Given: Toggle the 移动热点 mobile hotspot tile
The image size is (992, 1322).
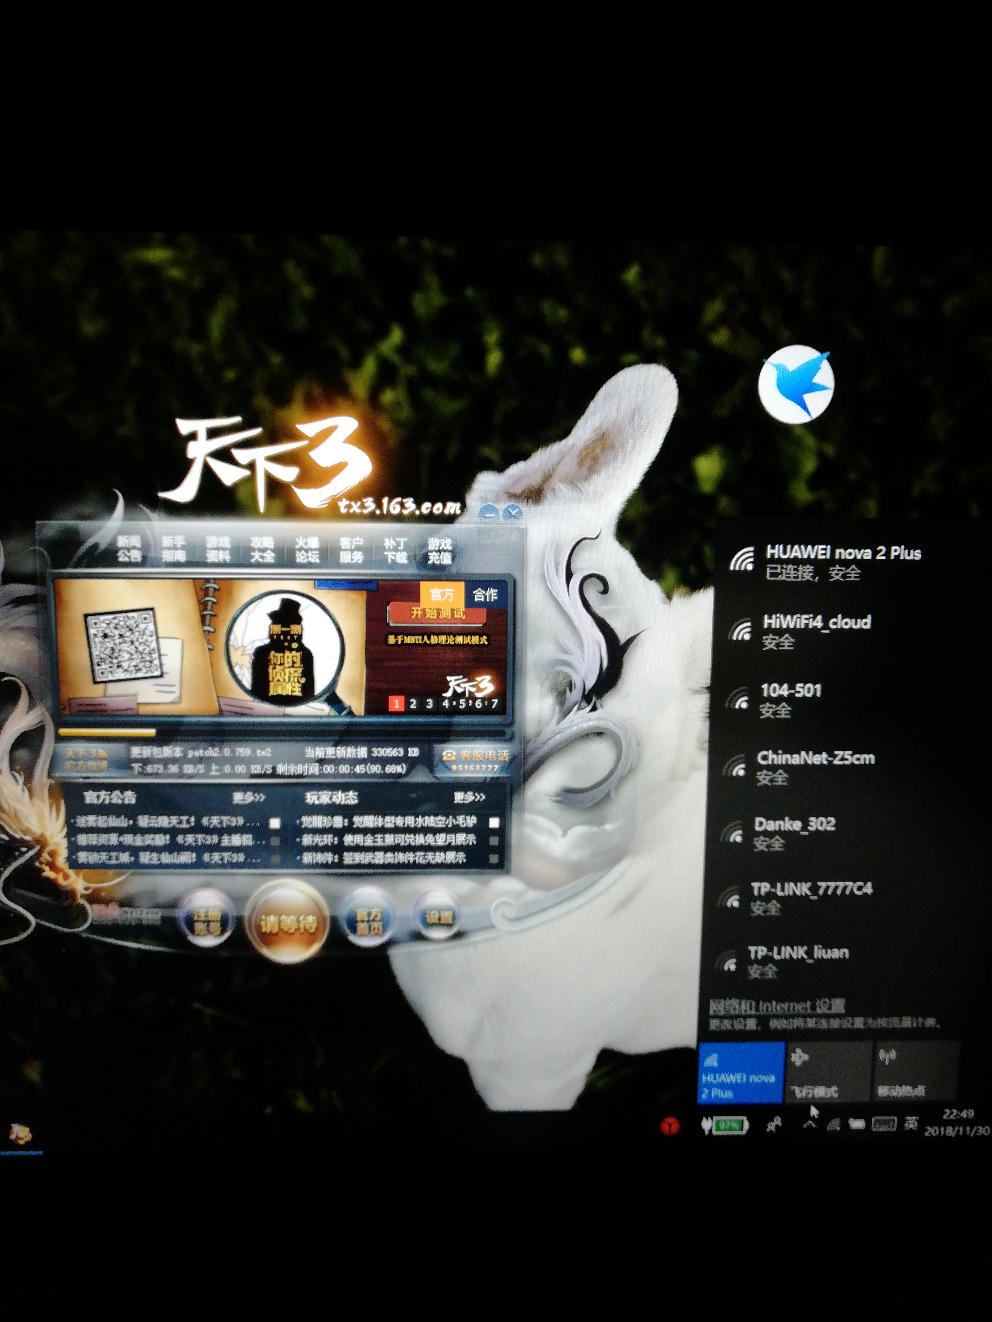Looking at the screenshot, I should tap(915, 1072).
